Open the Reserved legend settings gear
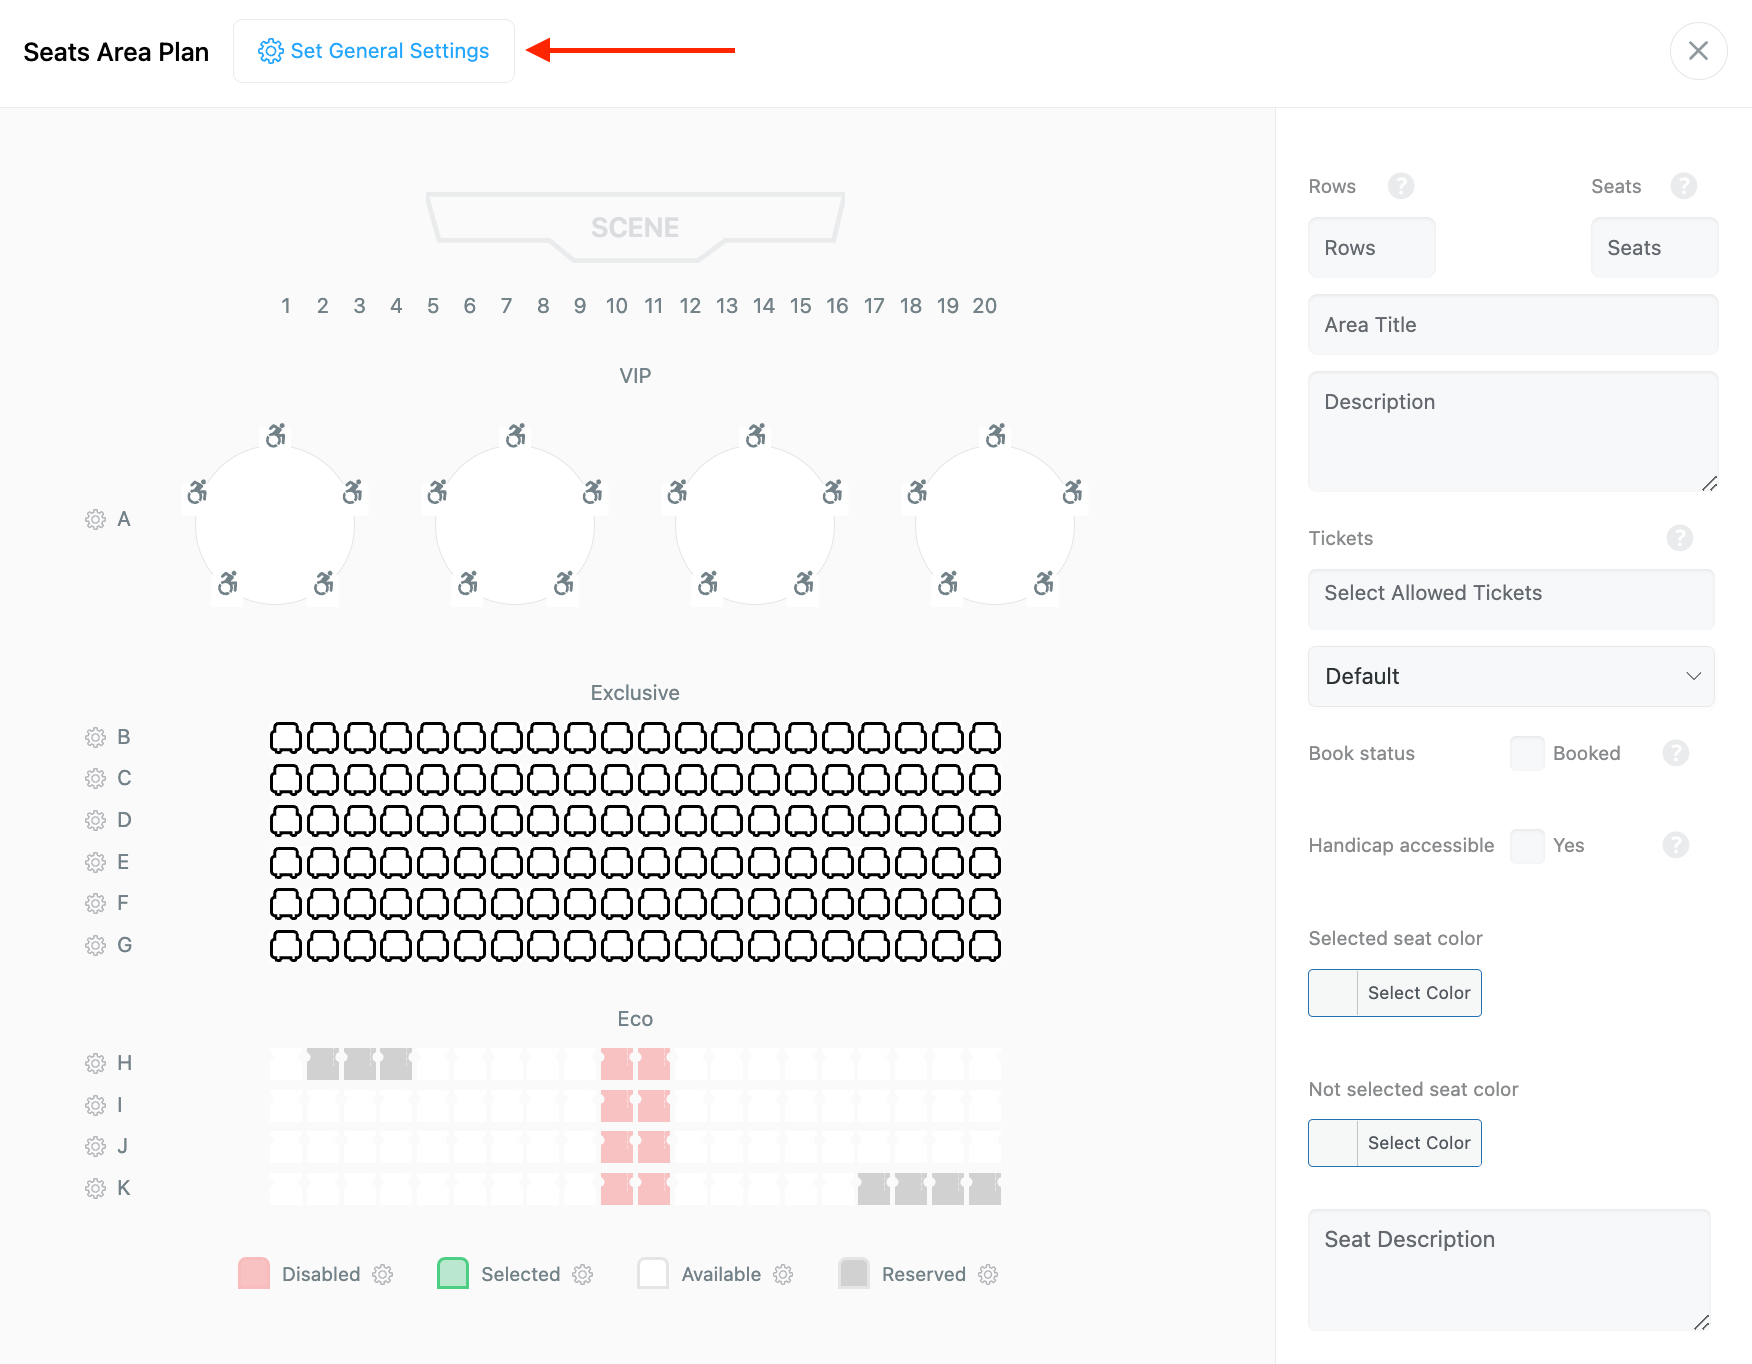1752x1364 pixels. click(x=988, y=1275)
